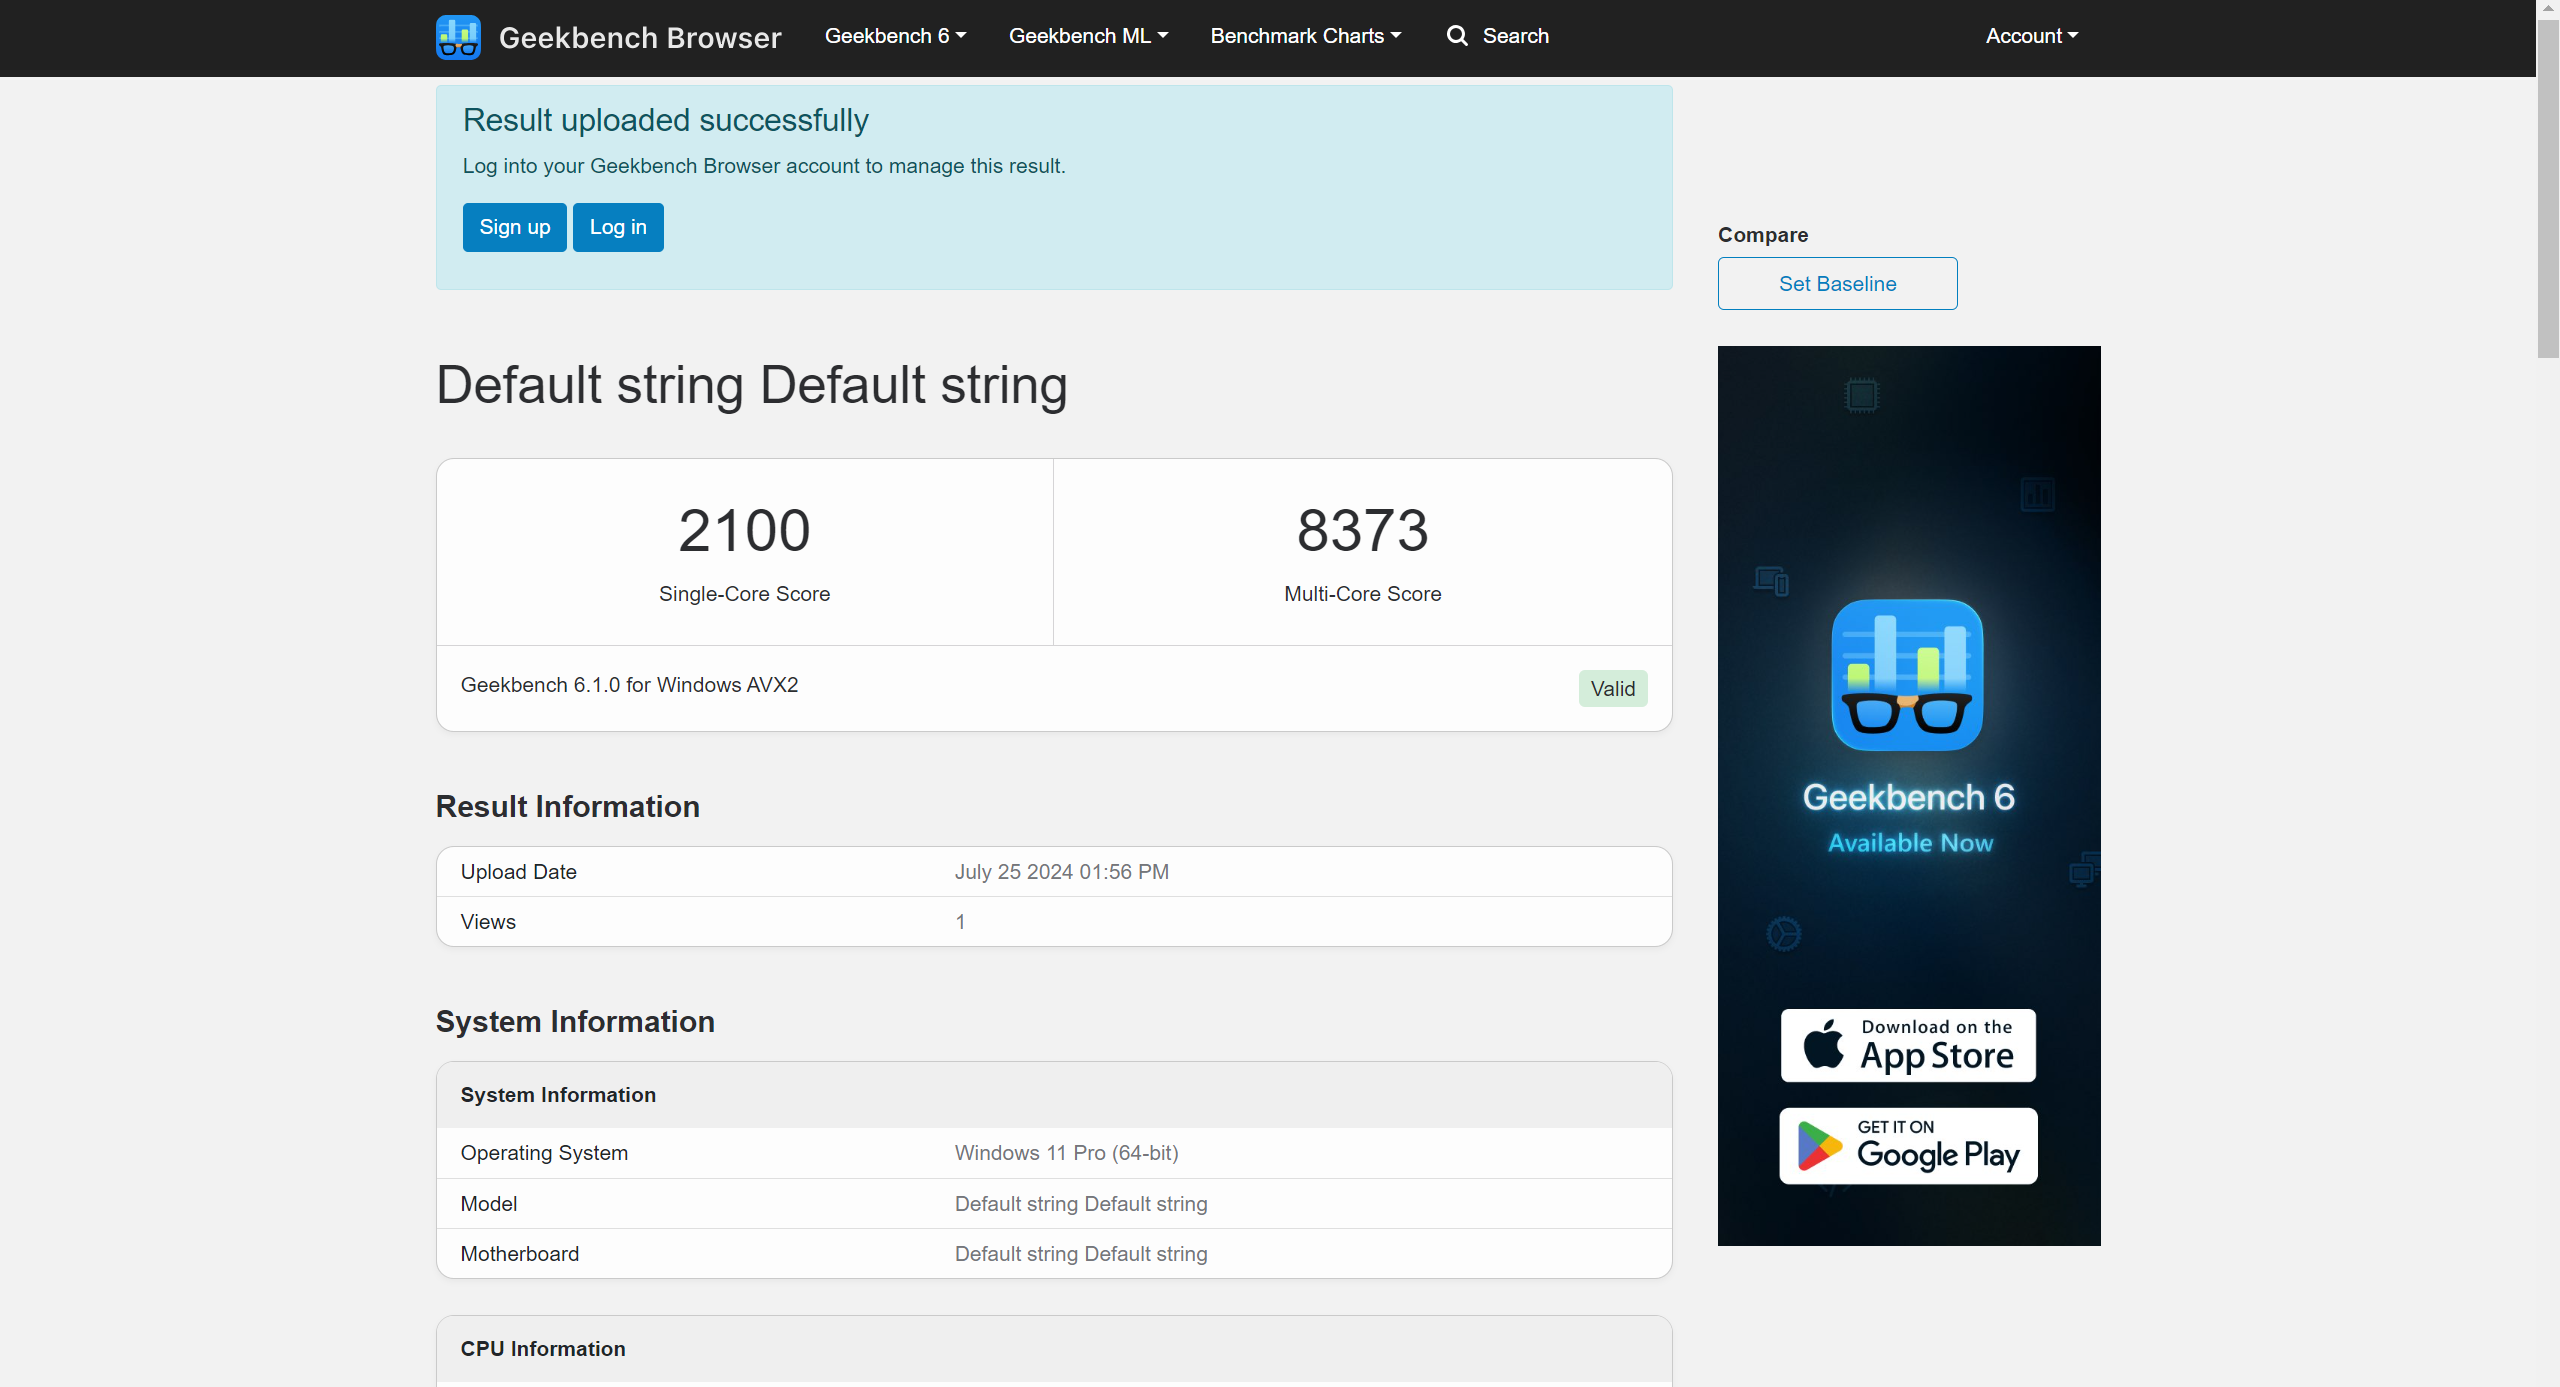Open the Download on the App Store badge
Screen dimensions: 2560x1387
point(1908,1045)
